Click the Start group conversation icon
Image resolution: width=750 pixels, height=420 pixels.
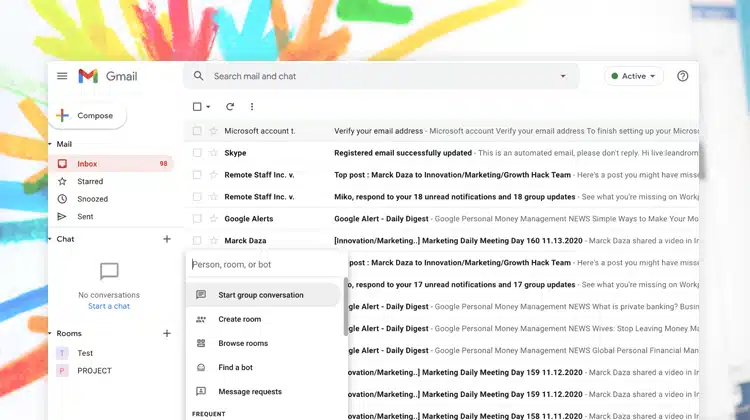tap(201, 295)
